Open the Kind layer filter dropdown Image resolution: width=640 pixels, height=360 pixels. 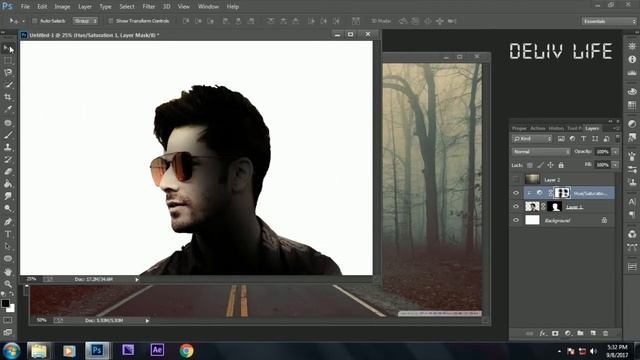pos(532,139)
